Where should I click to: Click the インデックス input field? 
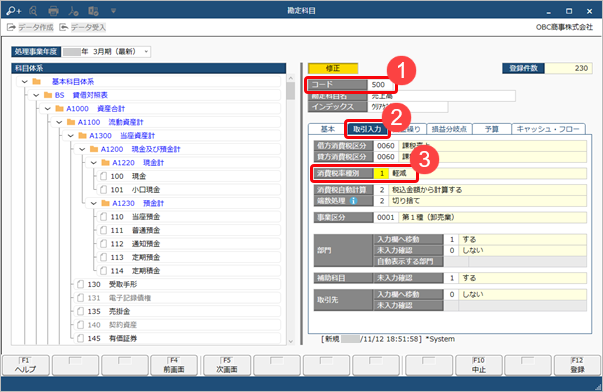(x=408, y=107)
